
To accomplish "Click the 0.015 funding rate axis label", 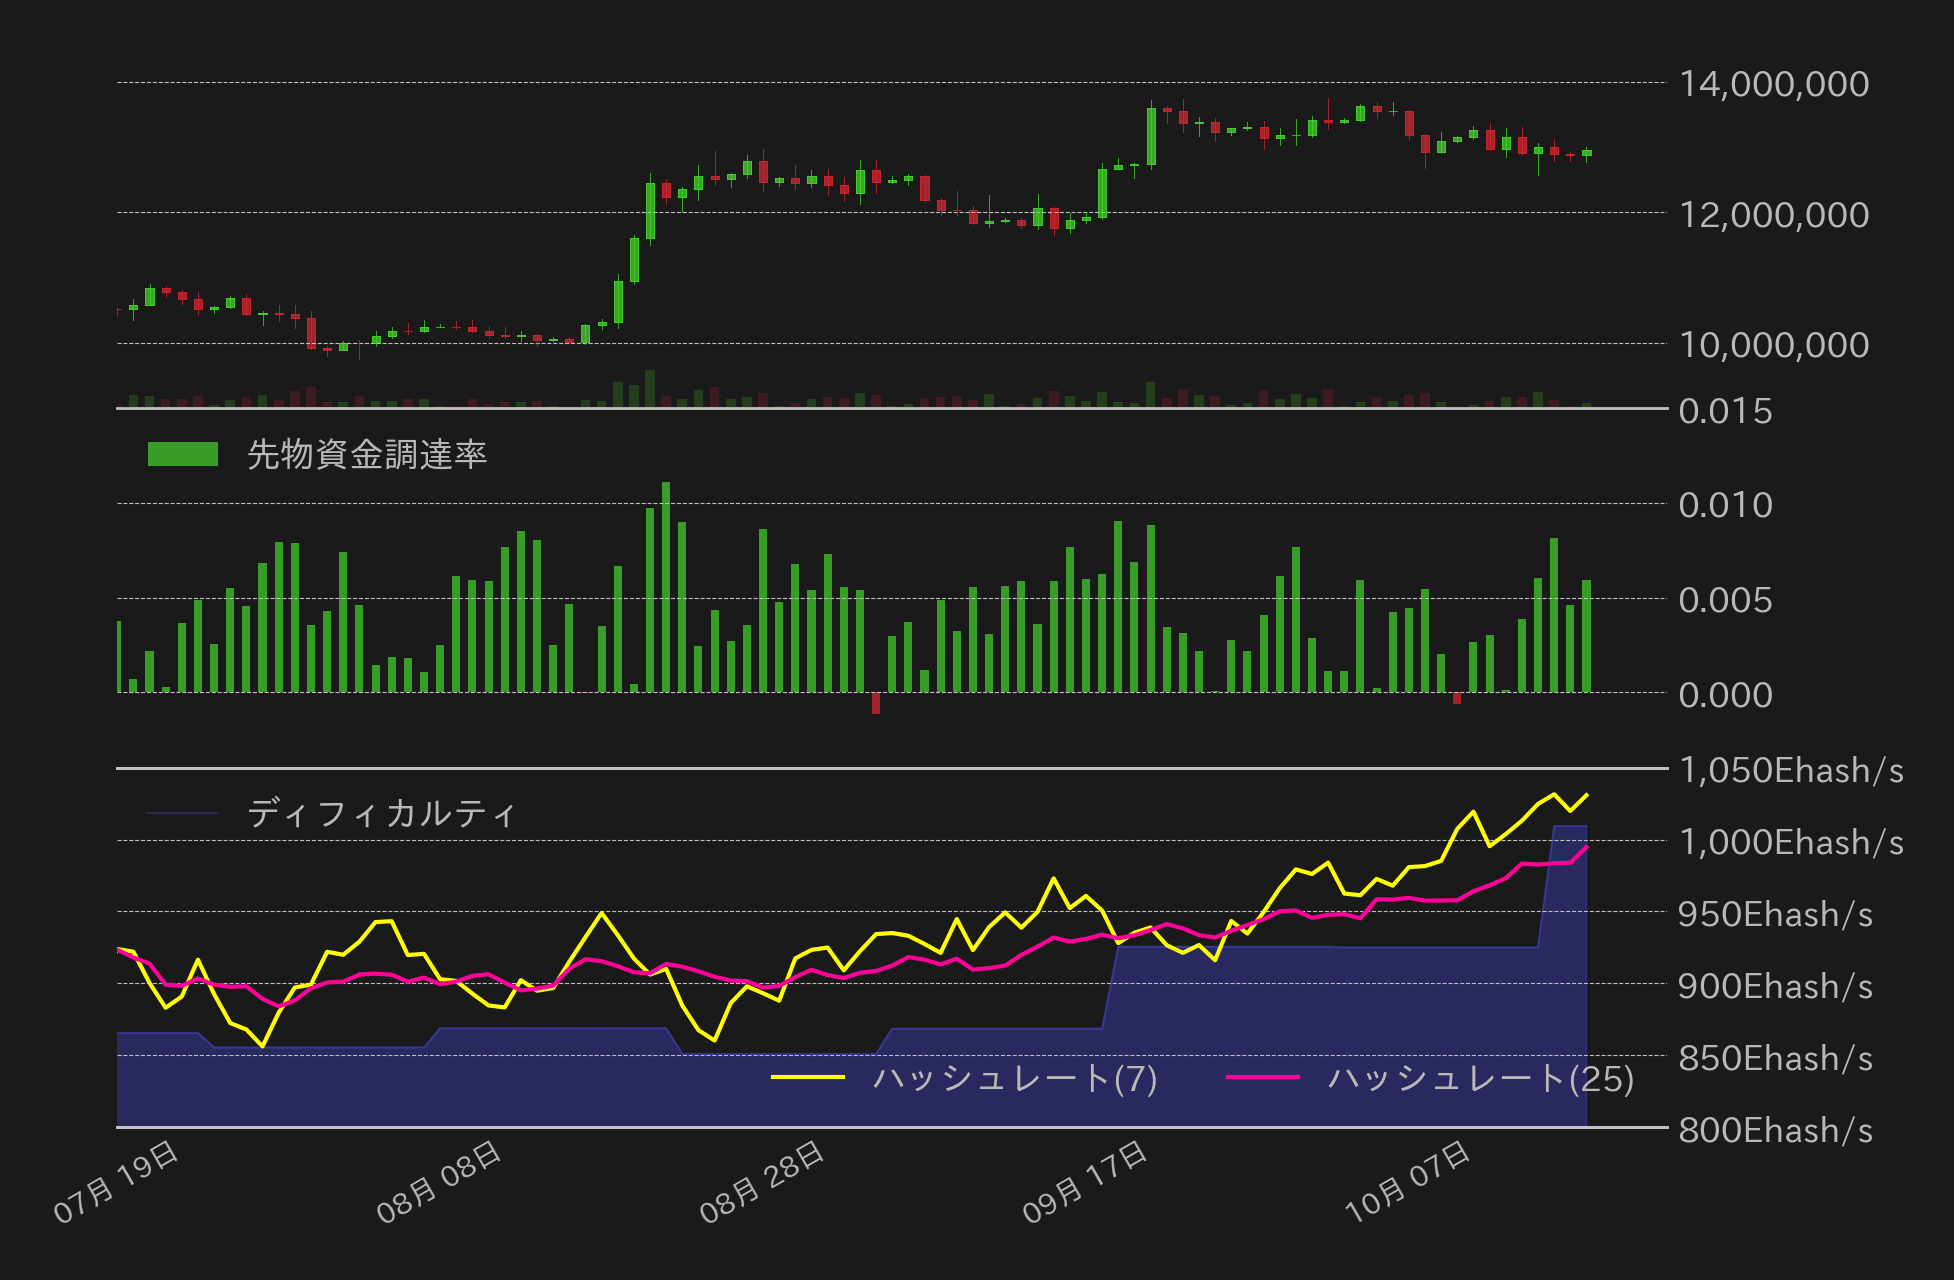I will pyautogui.click(x=1726, y=411).
